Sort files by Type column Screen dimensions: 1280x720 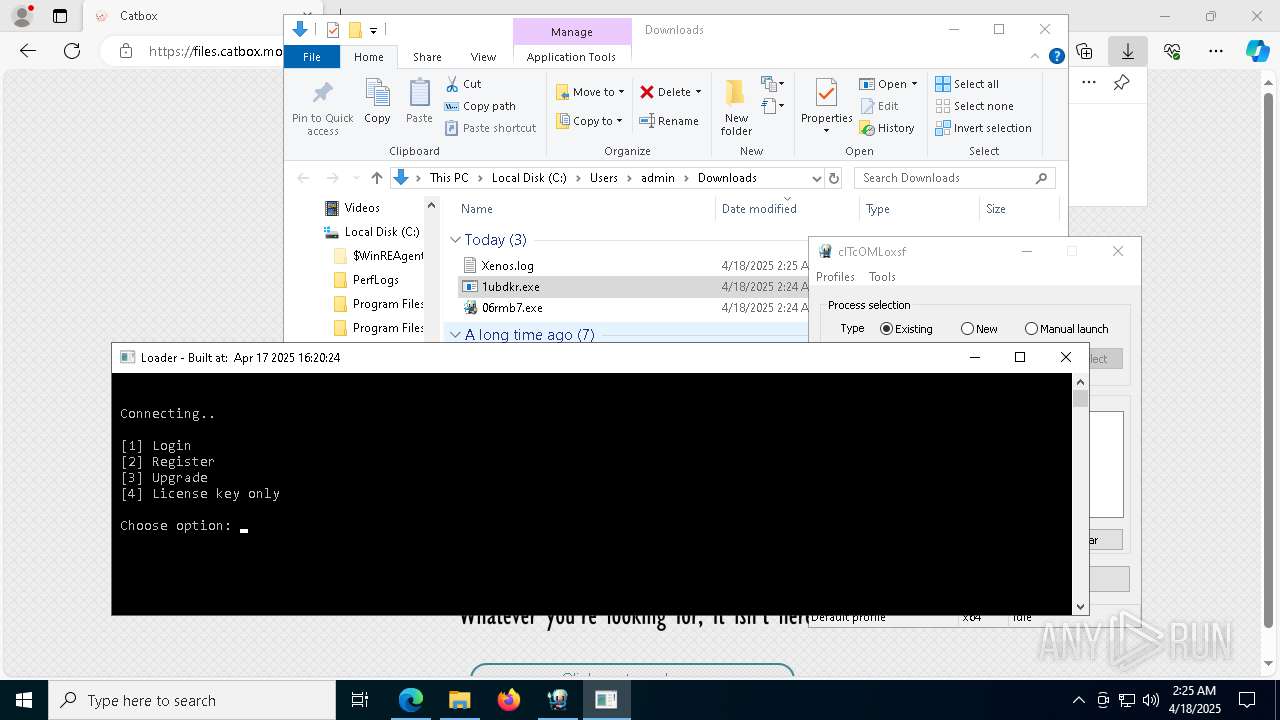click(x=878, y=209)
